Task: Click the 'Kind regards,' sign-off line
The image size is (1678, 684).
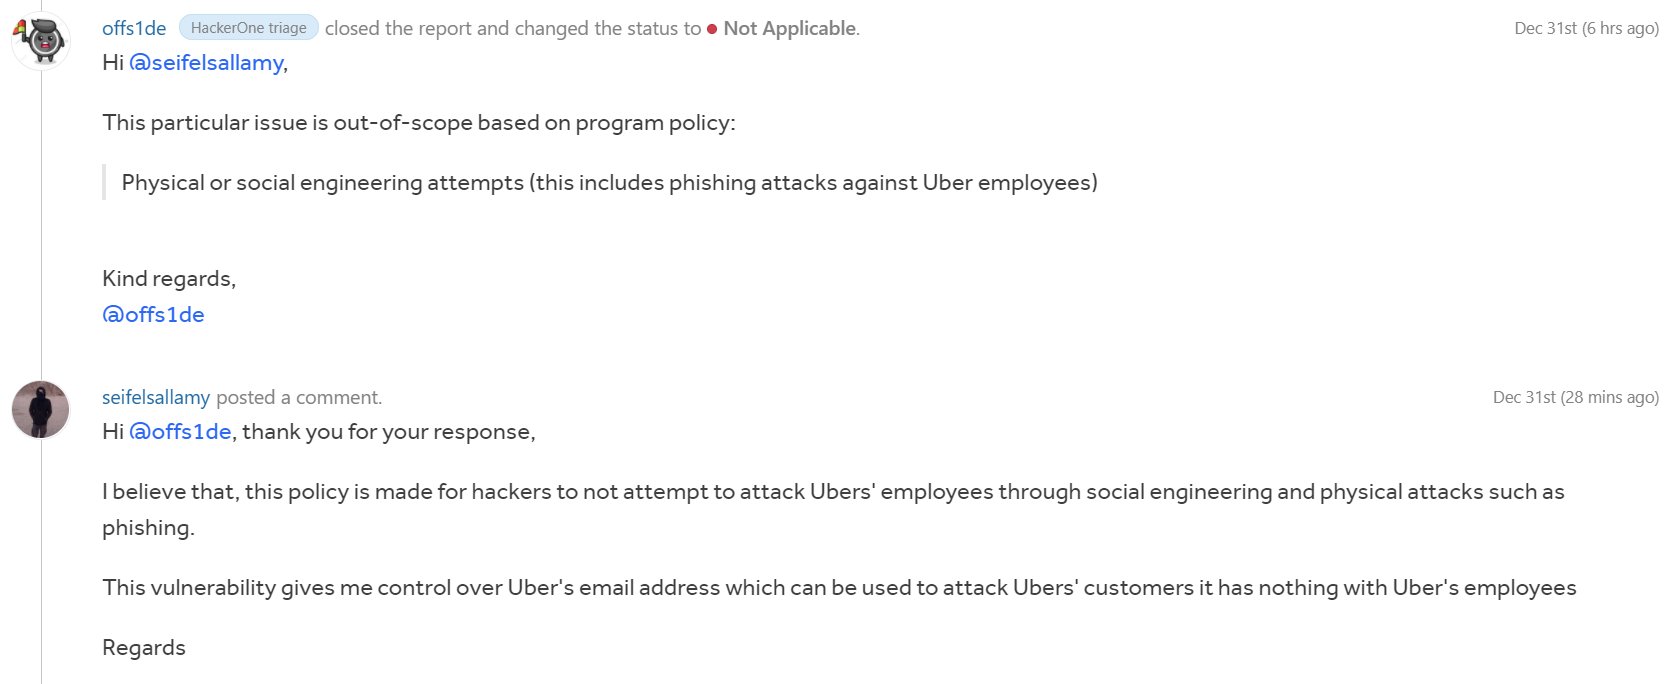Action: [x=169, y=279]
